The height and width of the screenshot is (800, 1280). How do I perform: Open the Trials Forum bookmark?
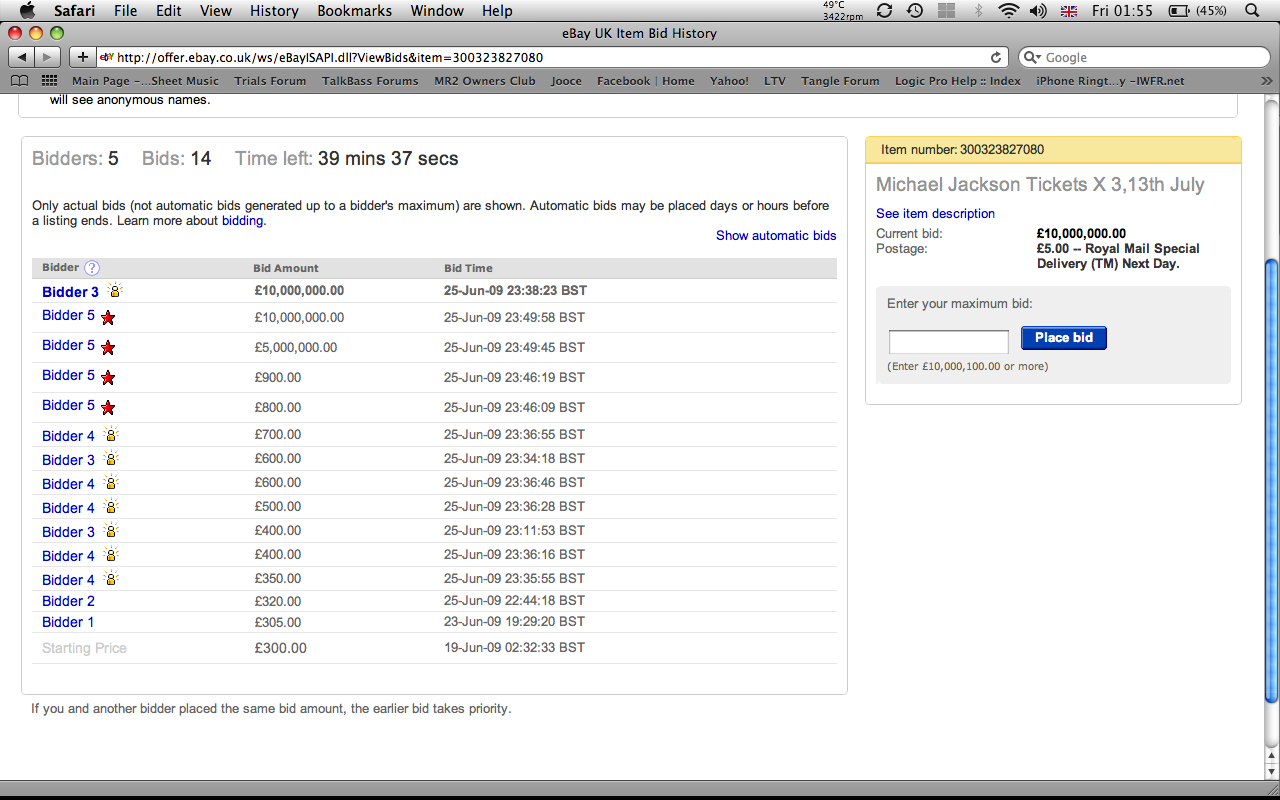pos(270,81)
